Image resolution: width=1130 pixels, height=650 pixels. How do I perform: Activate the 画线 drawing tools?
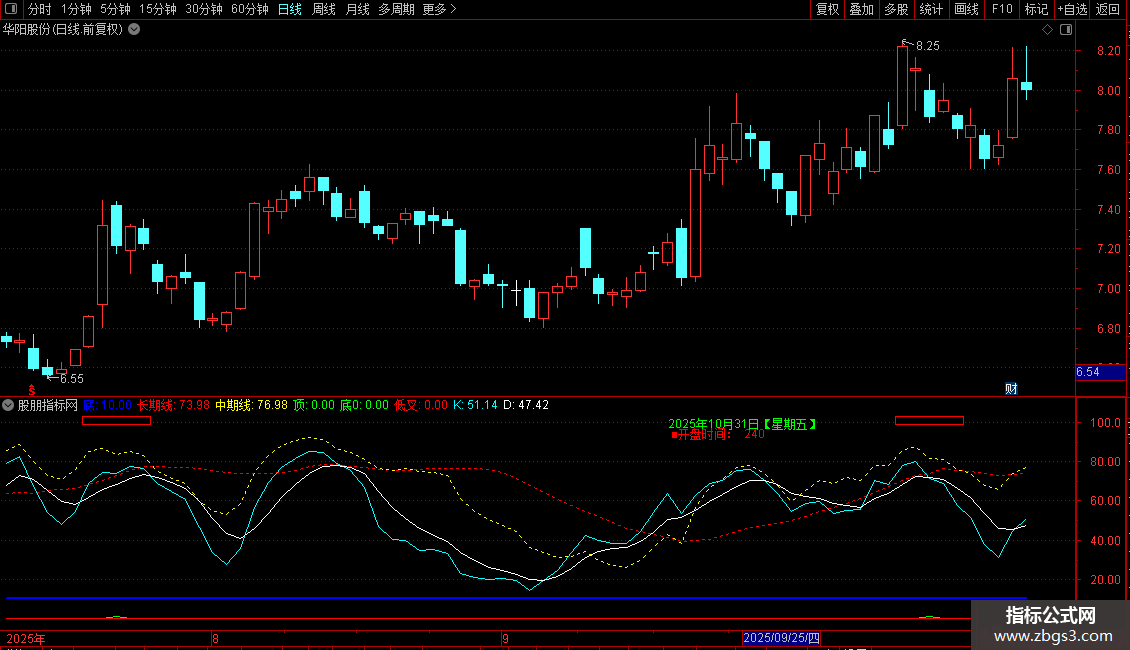966,9
